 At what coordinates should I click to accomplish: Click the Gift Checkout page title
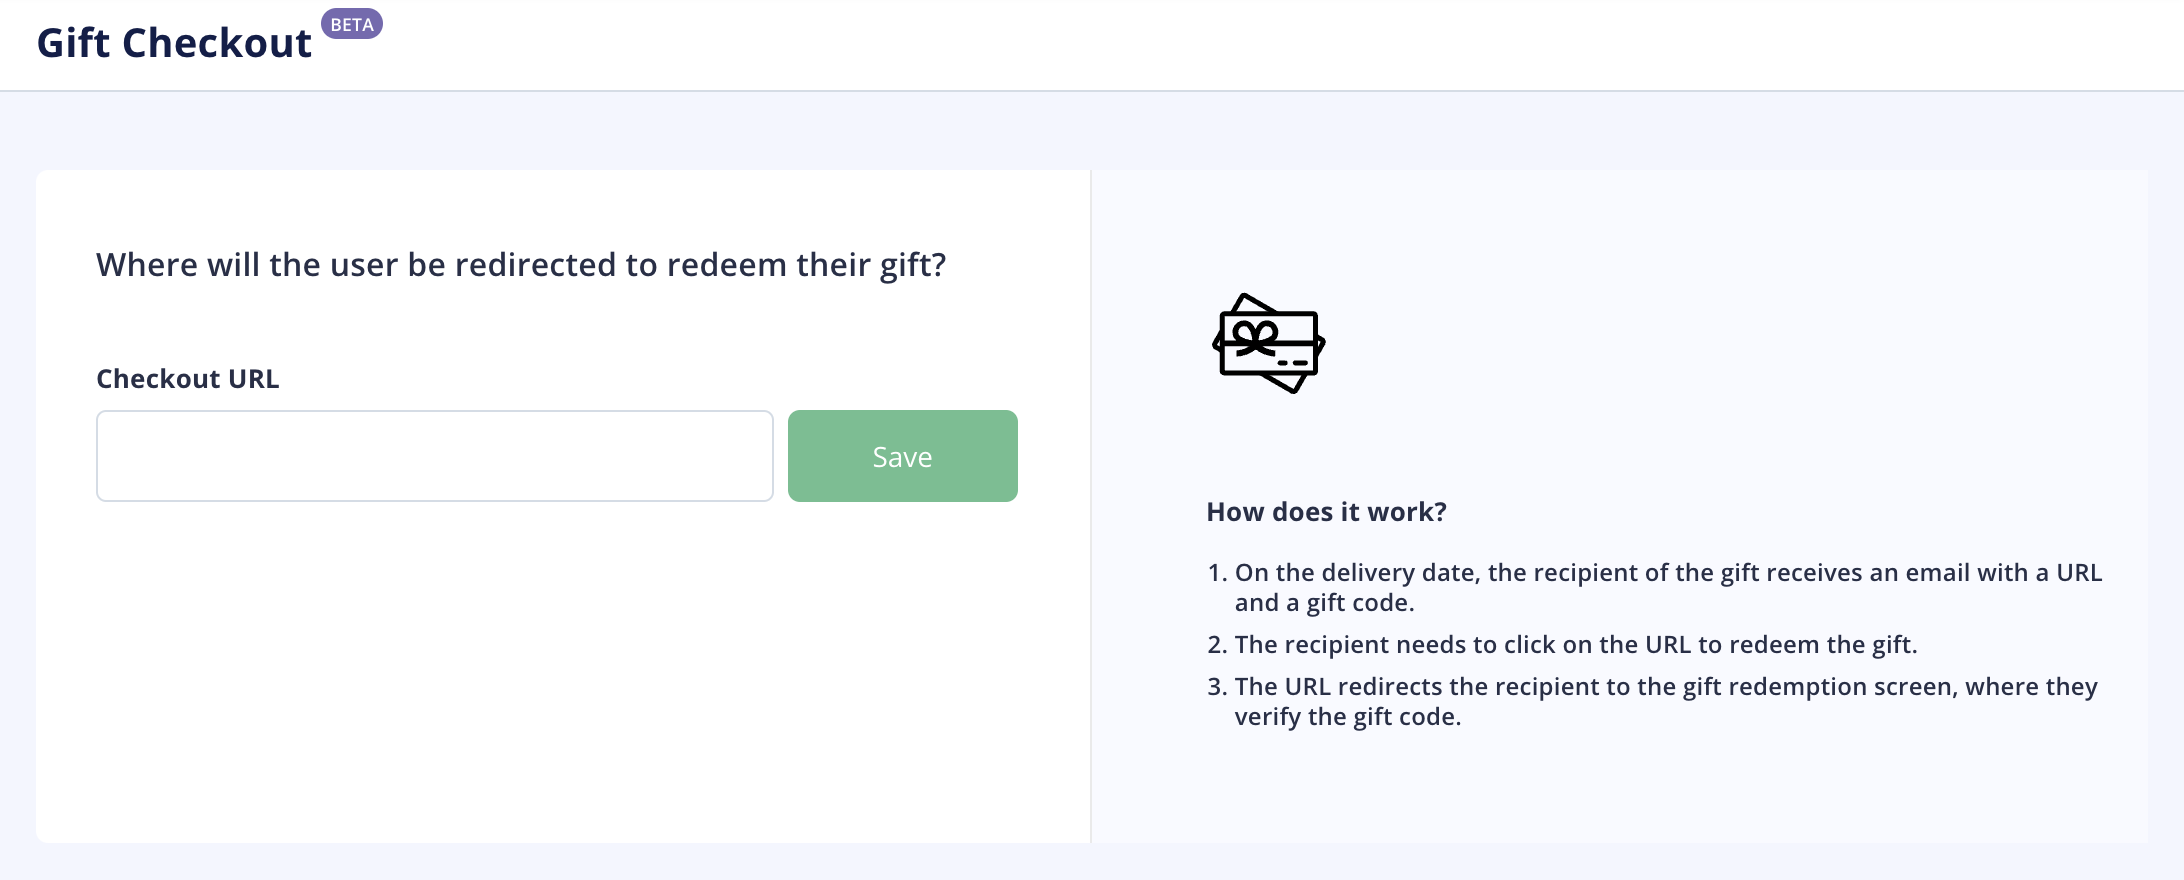point(174,43)
